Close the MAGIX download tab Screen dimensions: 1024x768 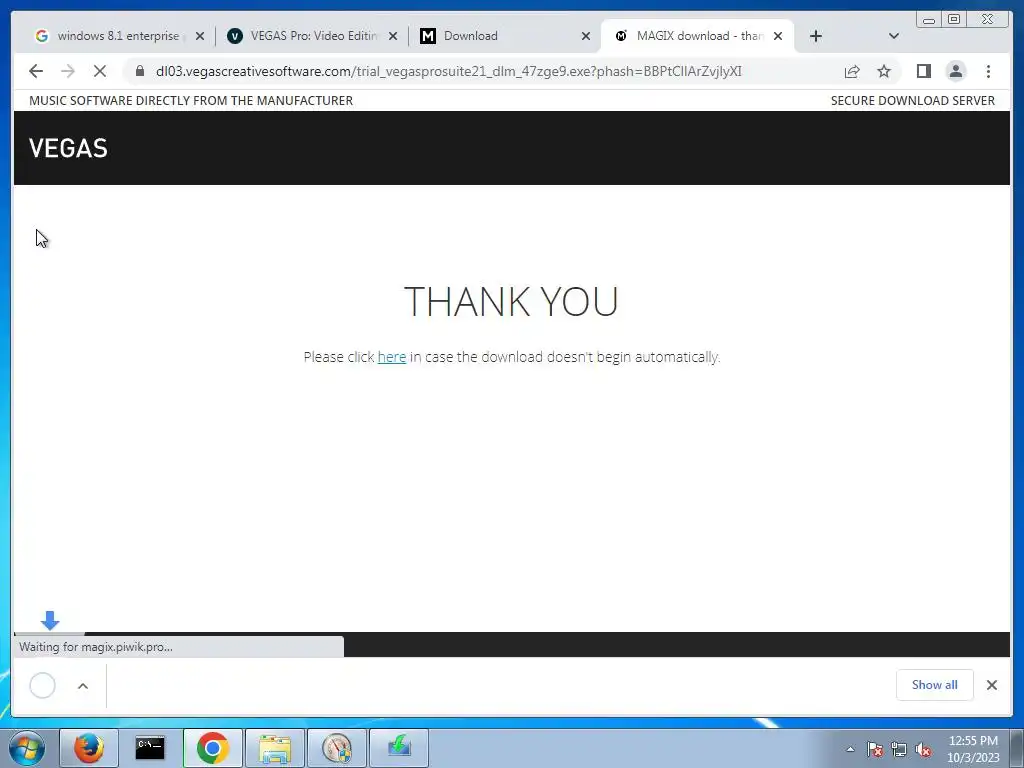tap(778, 36)
